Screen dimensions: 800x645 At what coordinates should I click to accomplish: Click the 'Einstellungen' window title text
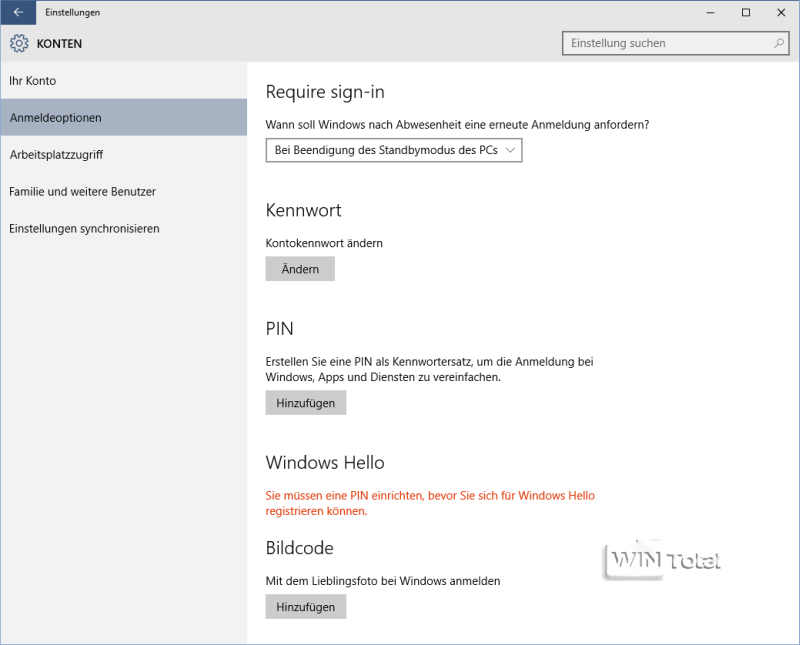point(73,12)
